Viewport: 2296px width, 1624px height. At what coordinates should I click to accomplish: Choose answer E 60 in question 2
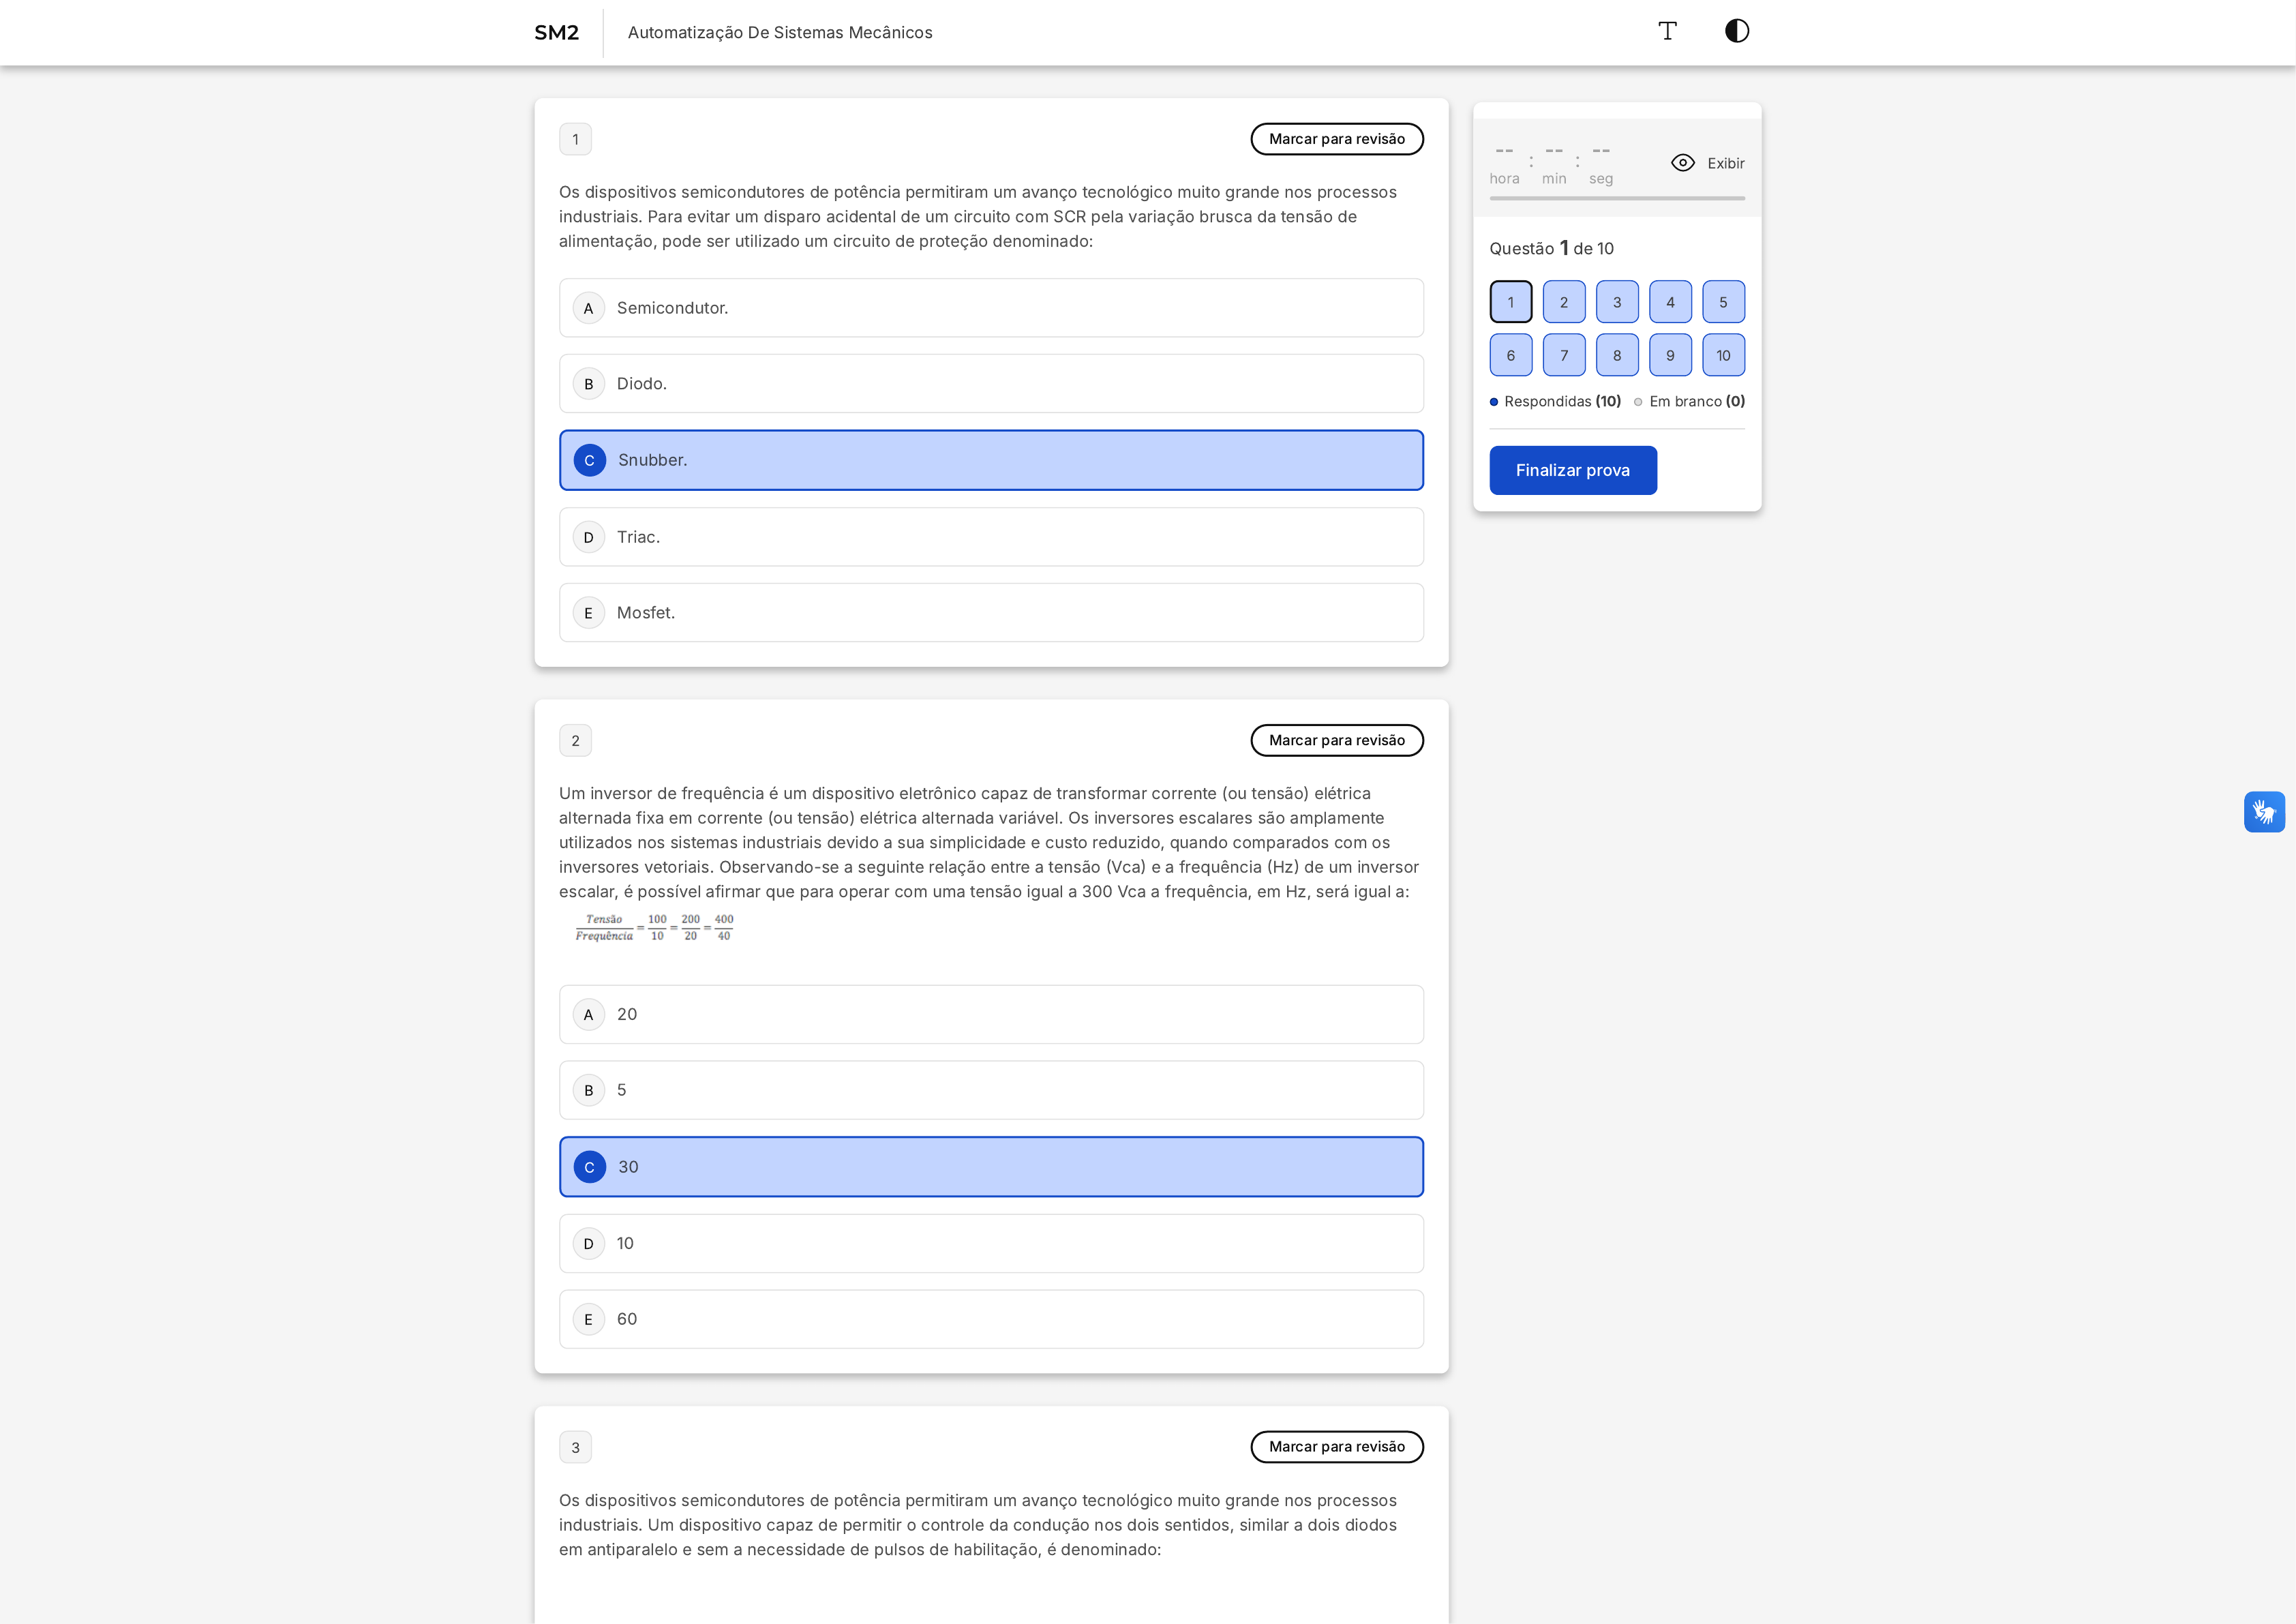[x=990, y=1319]
